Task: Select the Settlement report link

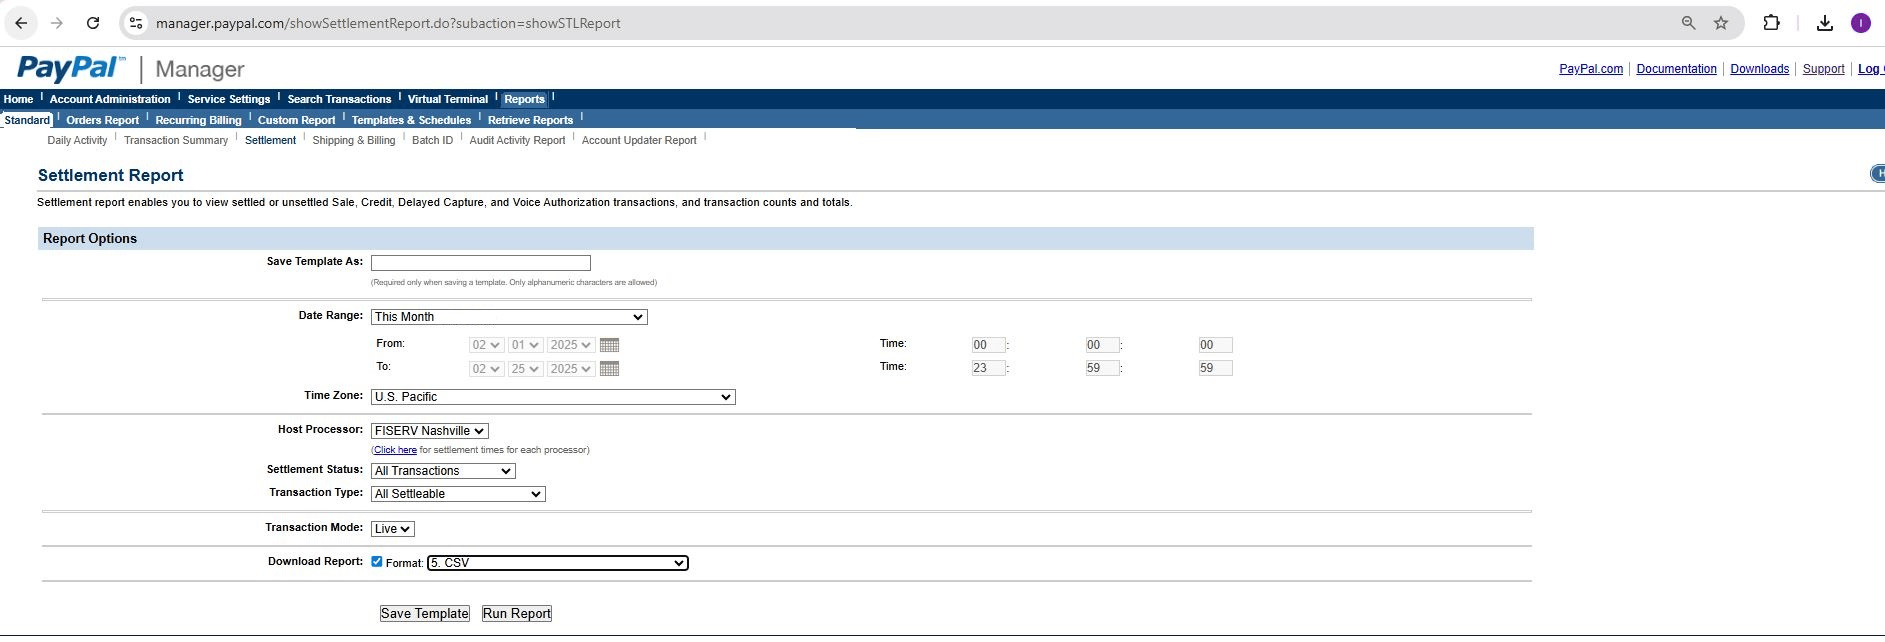Action: pos(270,140)
